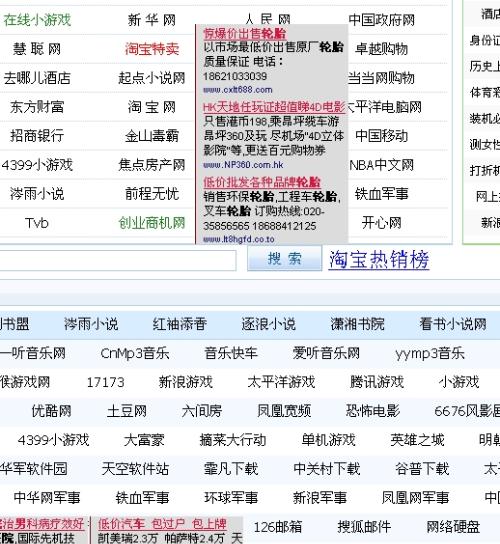The height and width of the screenshot is (544, 500).
Task: Open 新华网 link
Action: pos(152,20)
